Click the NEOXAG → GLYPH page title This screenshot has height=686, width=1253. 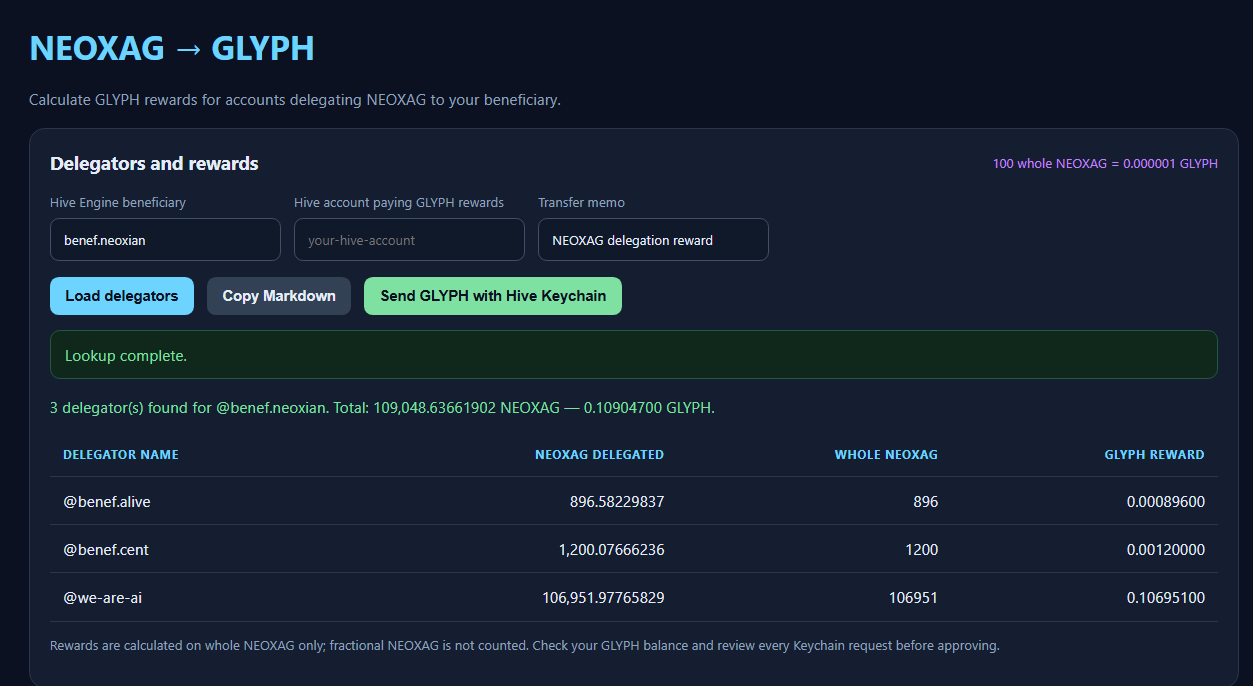[172, 48]
